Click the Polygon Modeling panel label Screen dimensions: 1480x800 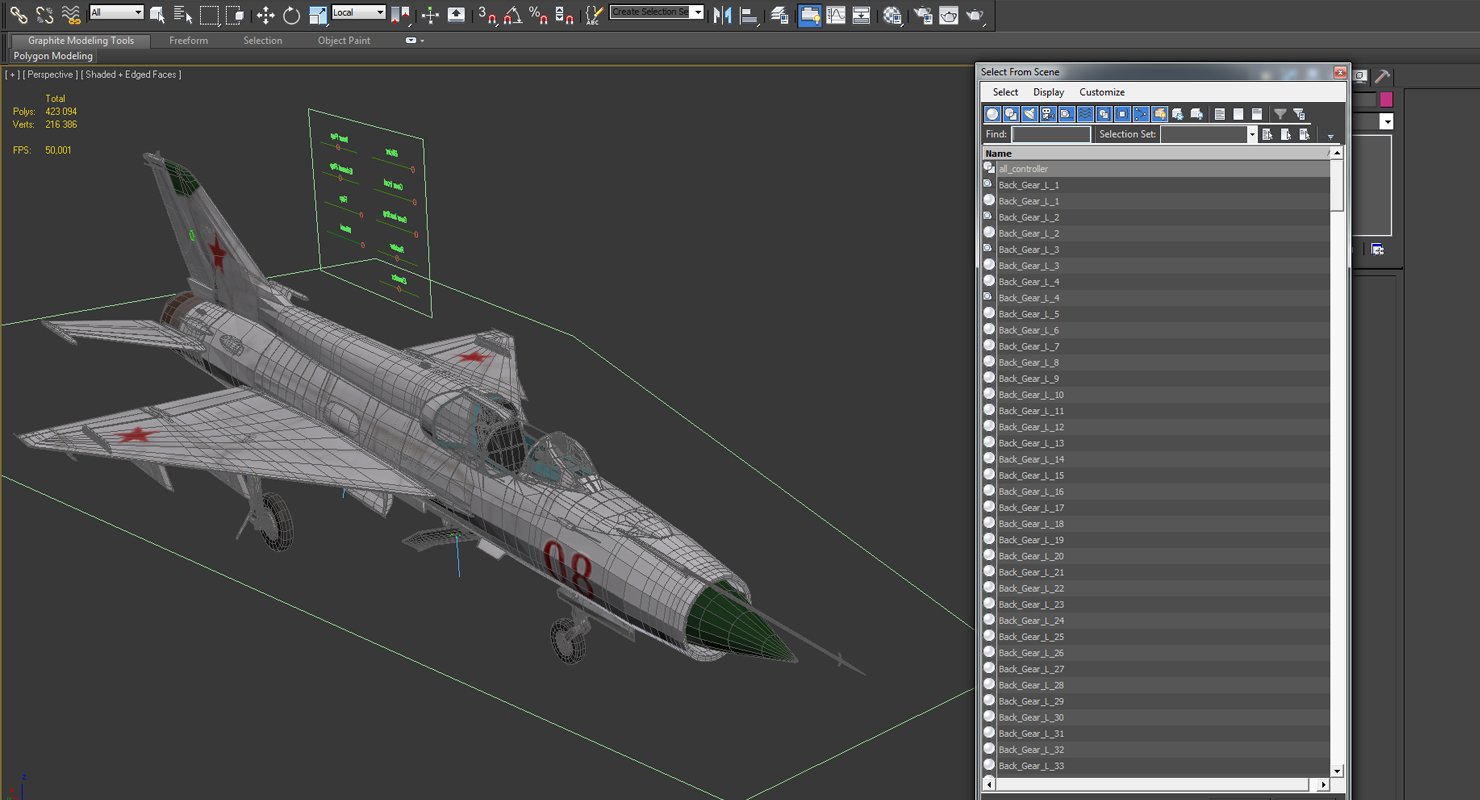pyautogui.click(x=53, y=56)
